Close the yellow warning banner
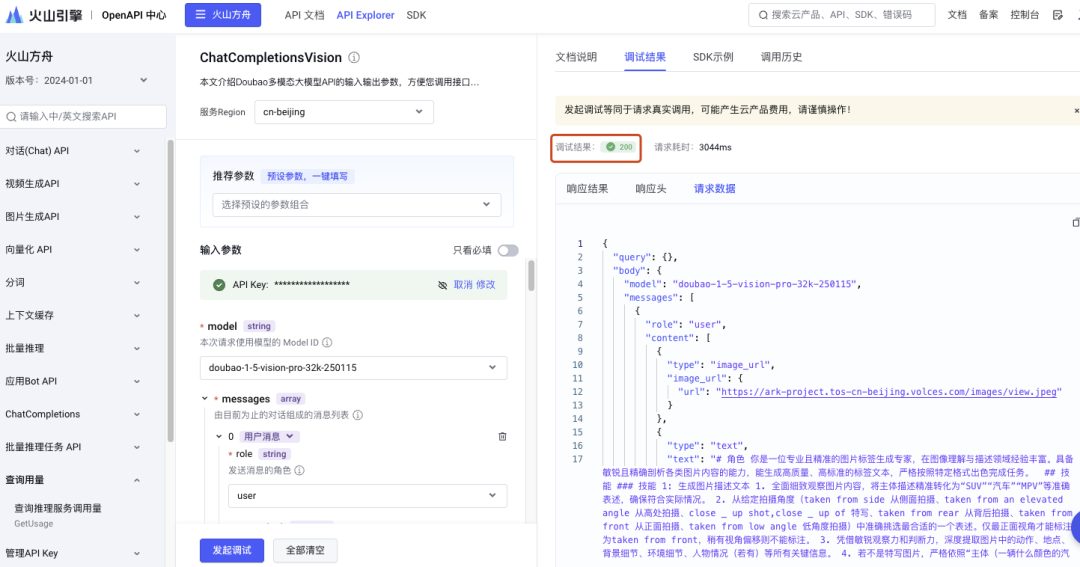This screenshot has width=1080, height=567. point(1076,110)
